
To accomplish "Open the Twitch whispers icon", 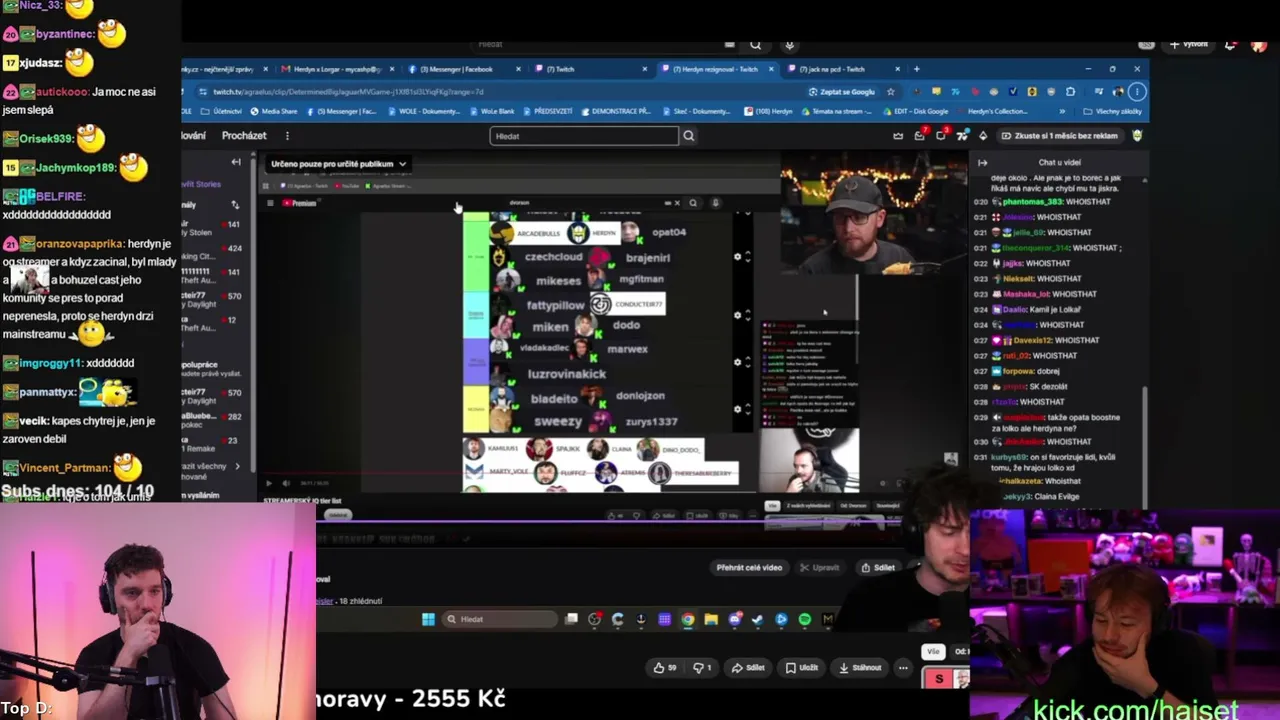I will pos(941,136).
